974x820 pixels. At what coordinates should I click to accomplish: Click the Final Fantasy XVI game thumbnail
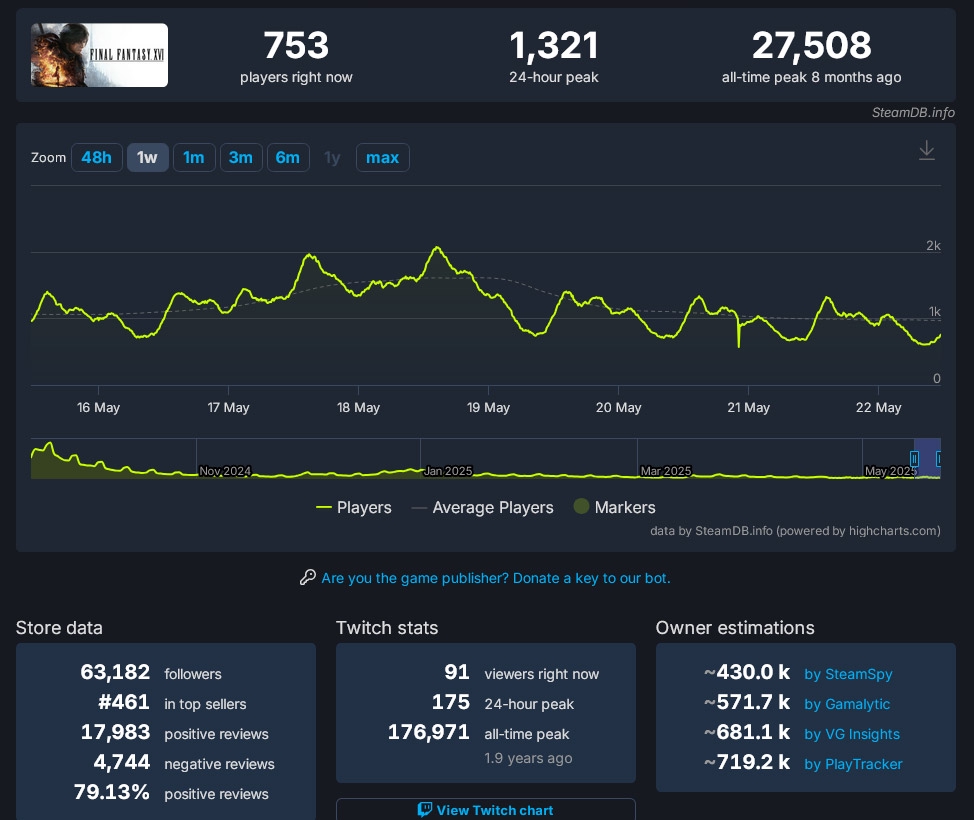(99, 55)
